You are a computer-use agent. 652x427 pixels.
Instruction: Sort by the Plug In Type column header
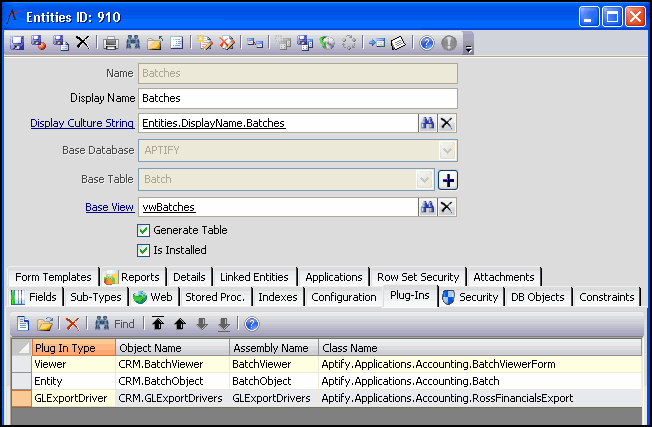74,348
